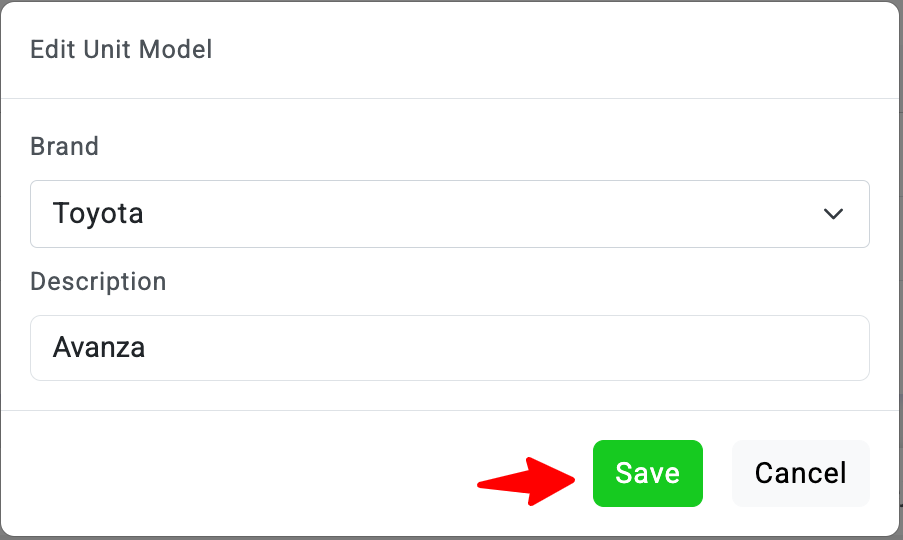Click the Edit Unit Model title
The height and width of the screenshot is (540, 903).
121,49
